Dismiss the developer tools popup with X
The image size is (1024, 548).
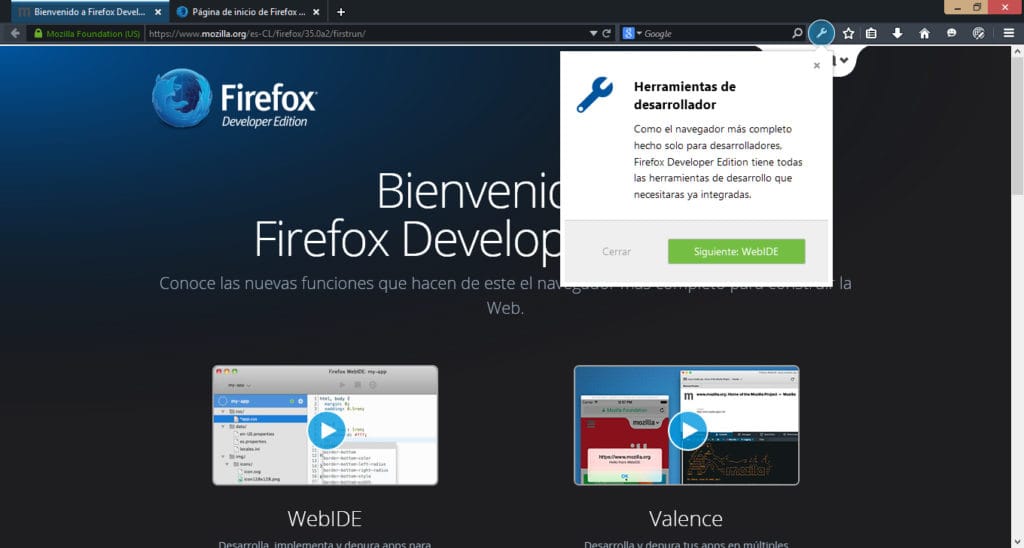(816, 66)
